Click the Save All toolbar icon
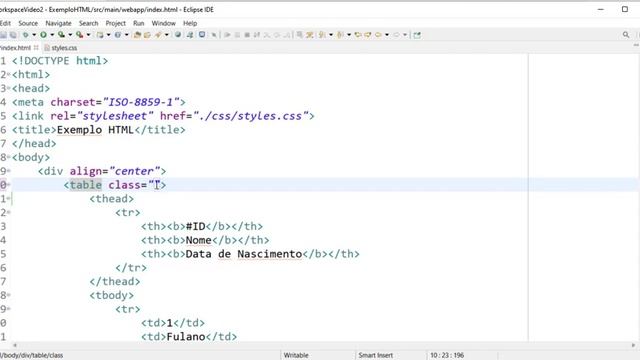Screen dimensions: 640x360 pyautogui.click(x=13, y=35)
